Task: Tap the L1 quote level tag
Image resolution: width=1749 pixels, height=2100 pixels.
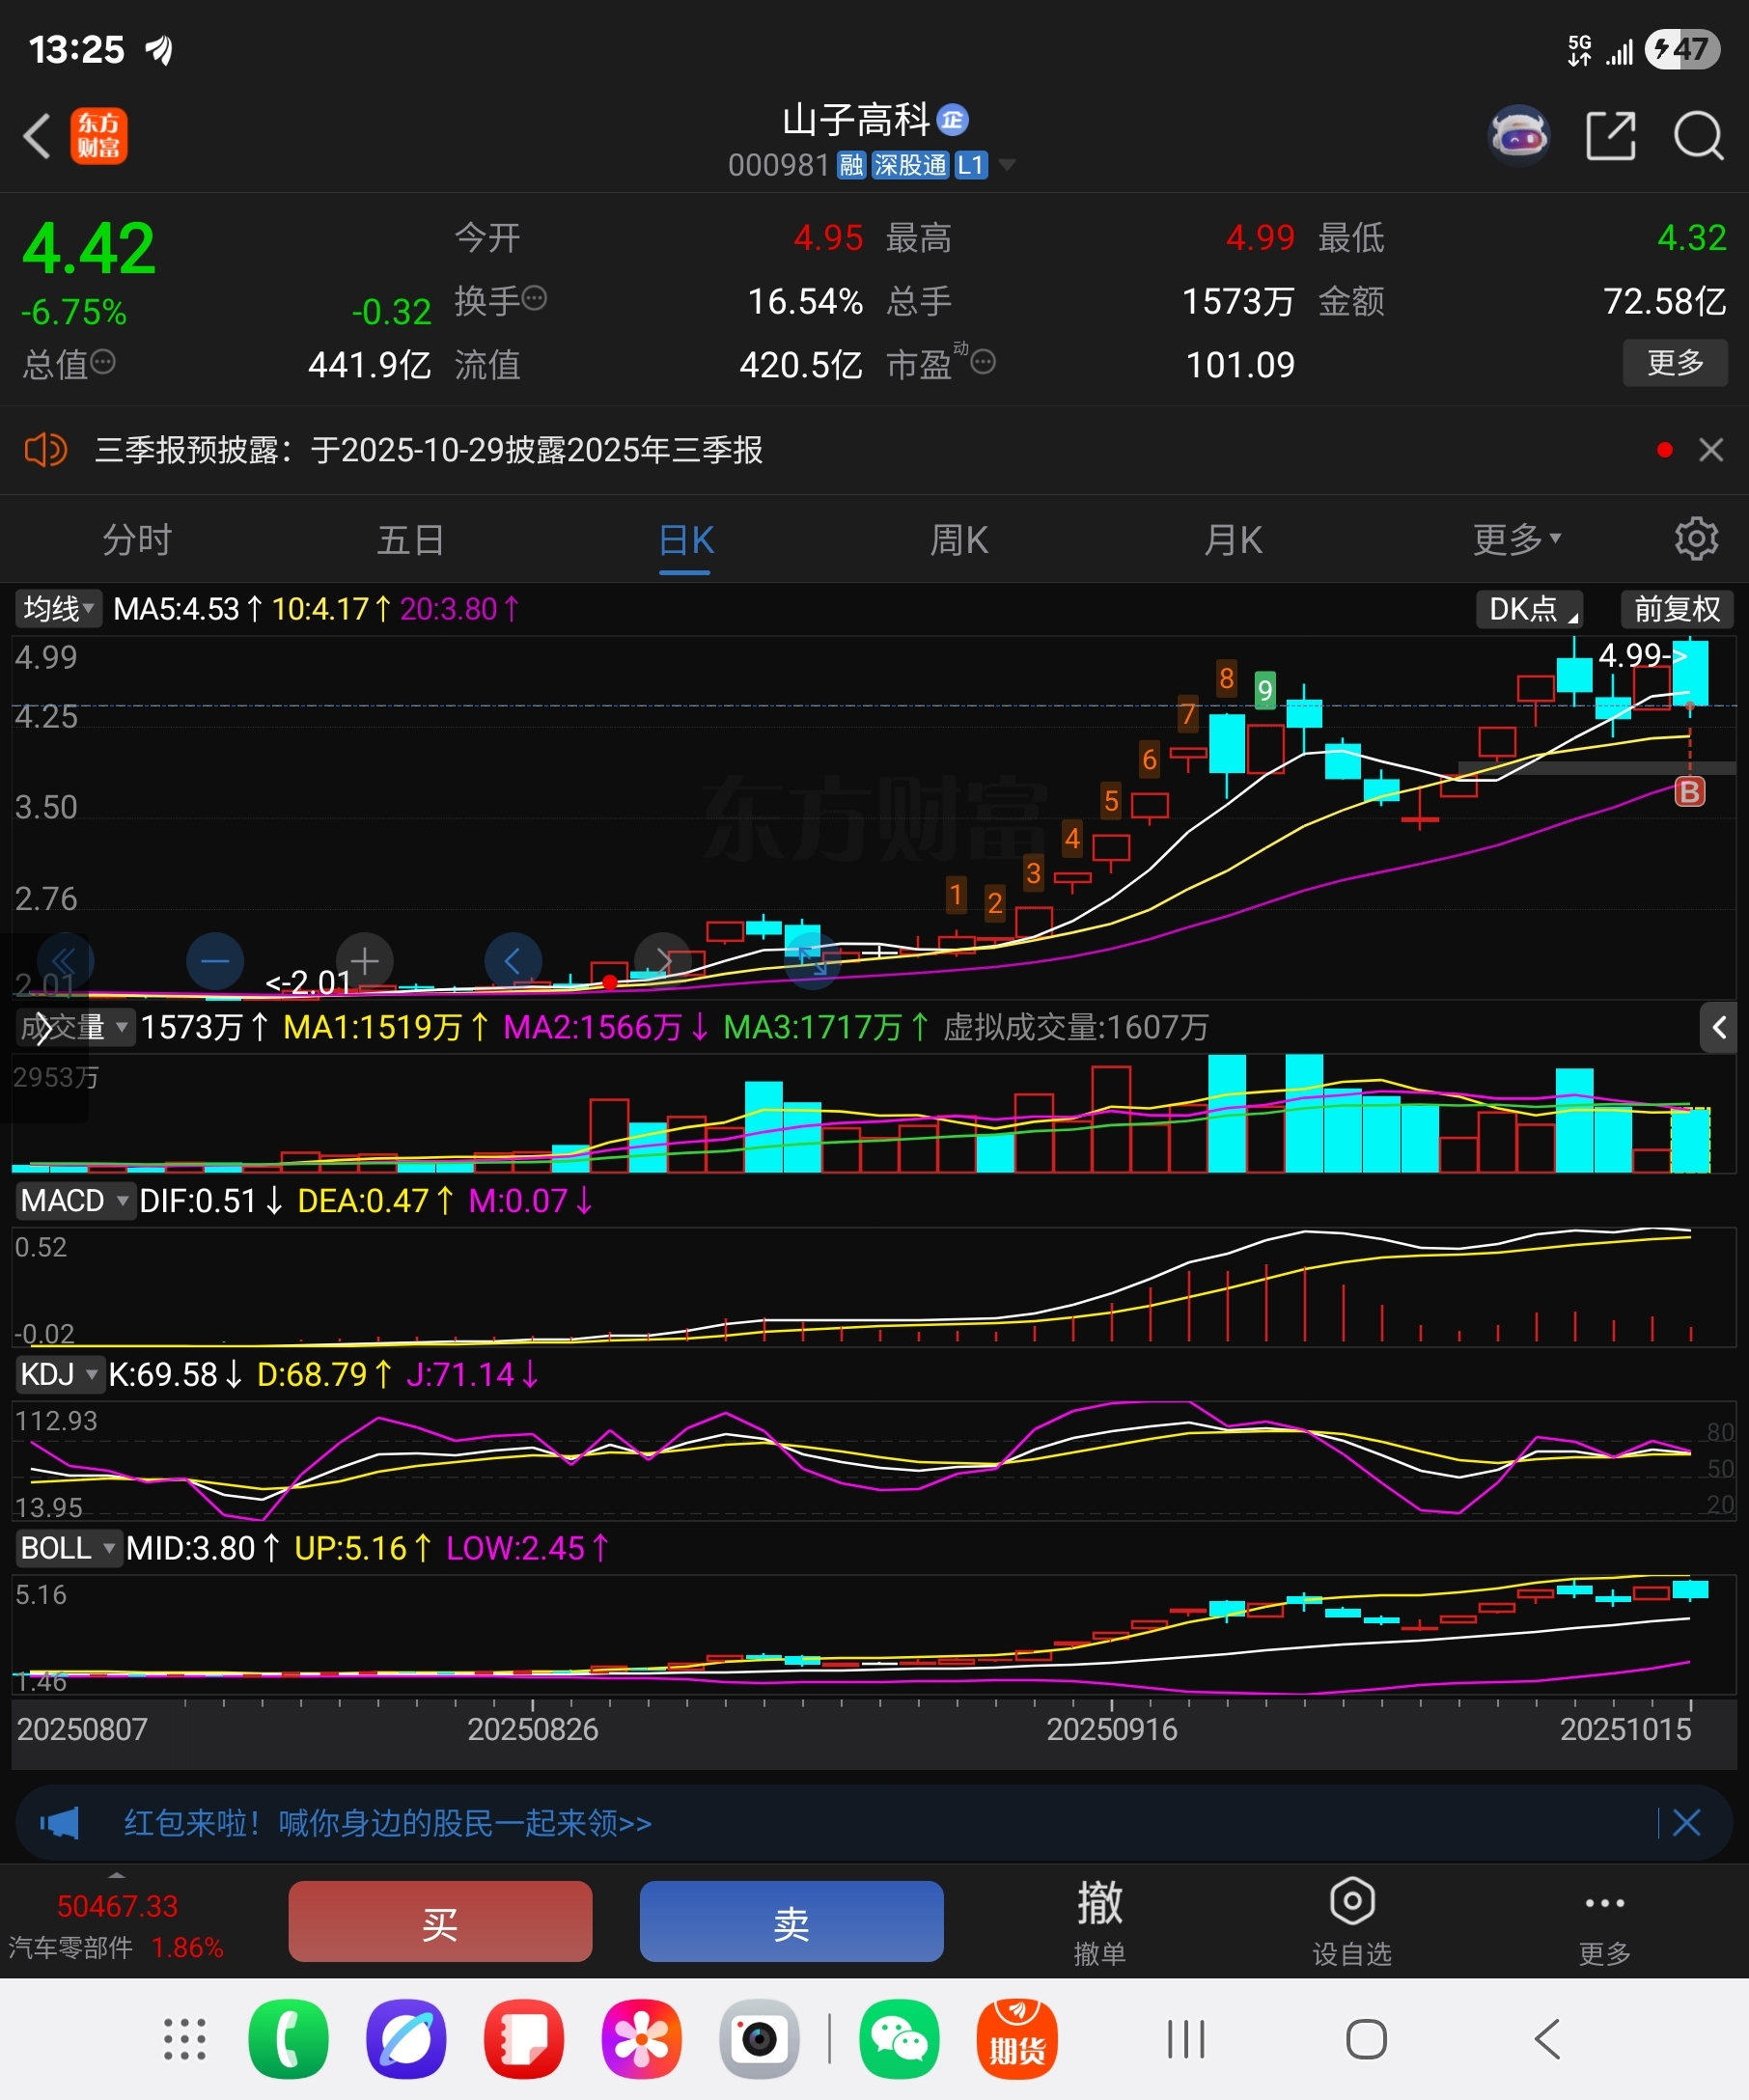Action: tap(971, 165)
